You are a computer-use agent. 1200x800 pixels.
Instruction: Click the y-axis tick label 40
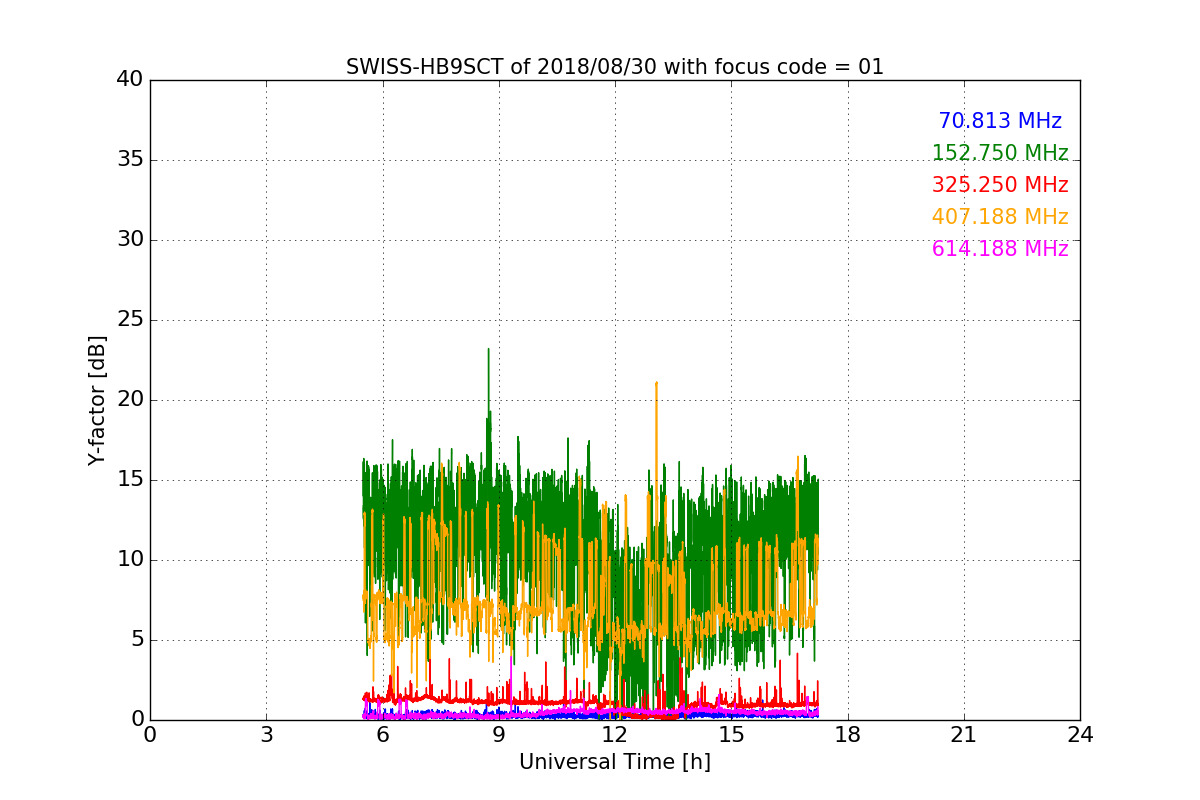click(130, 80)
